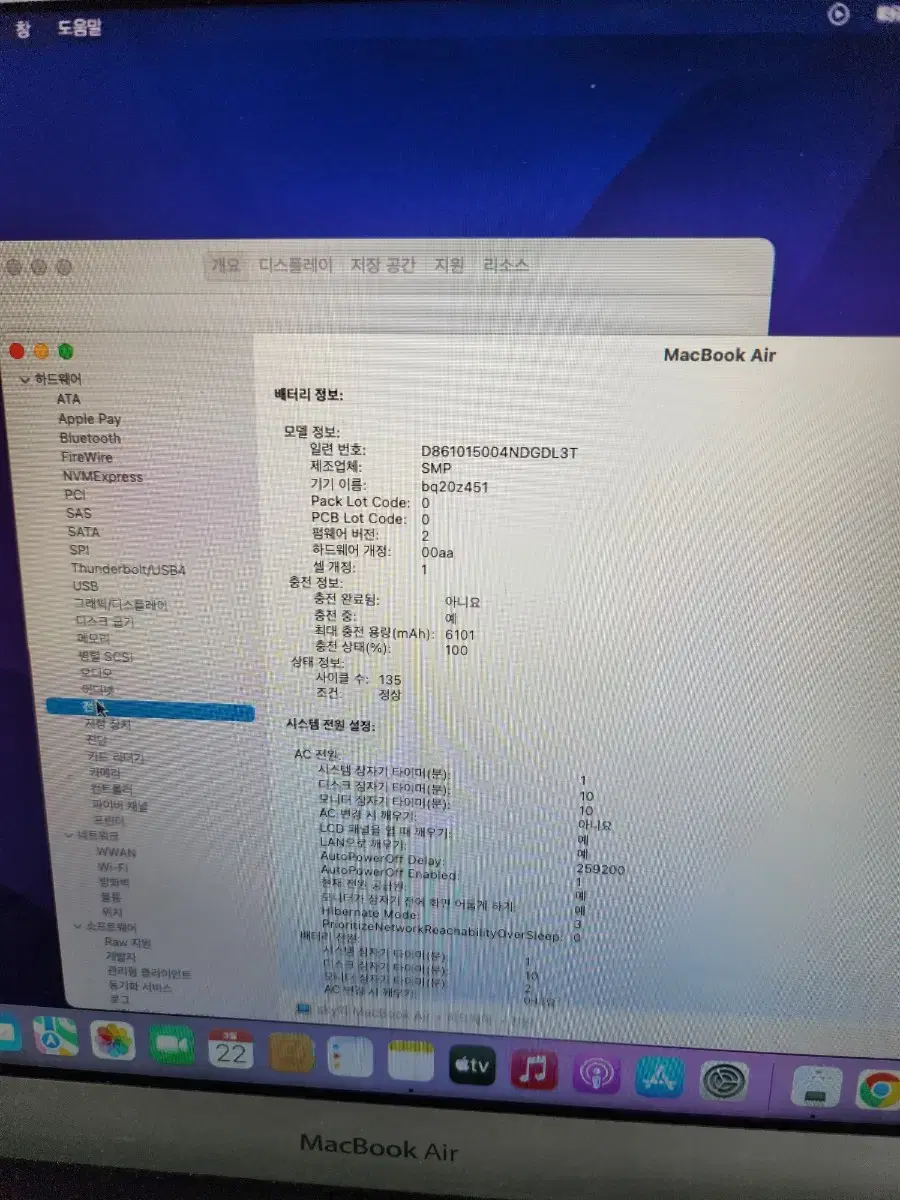This screenshot has width=900, height=1200.
Task: Select SATA in the sidebar
Action: click(83, 532)
